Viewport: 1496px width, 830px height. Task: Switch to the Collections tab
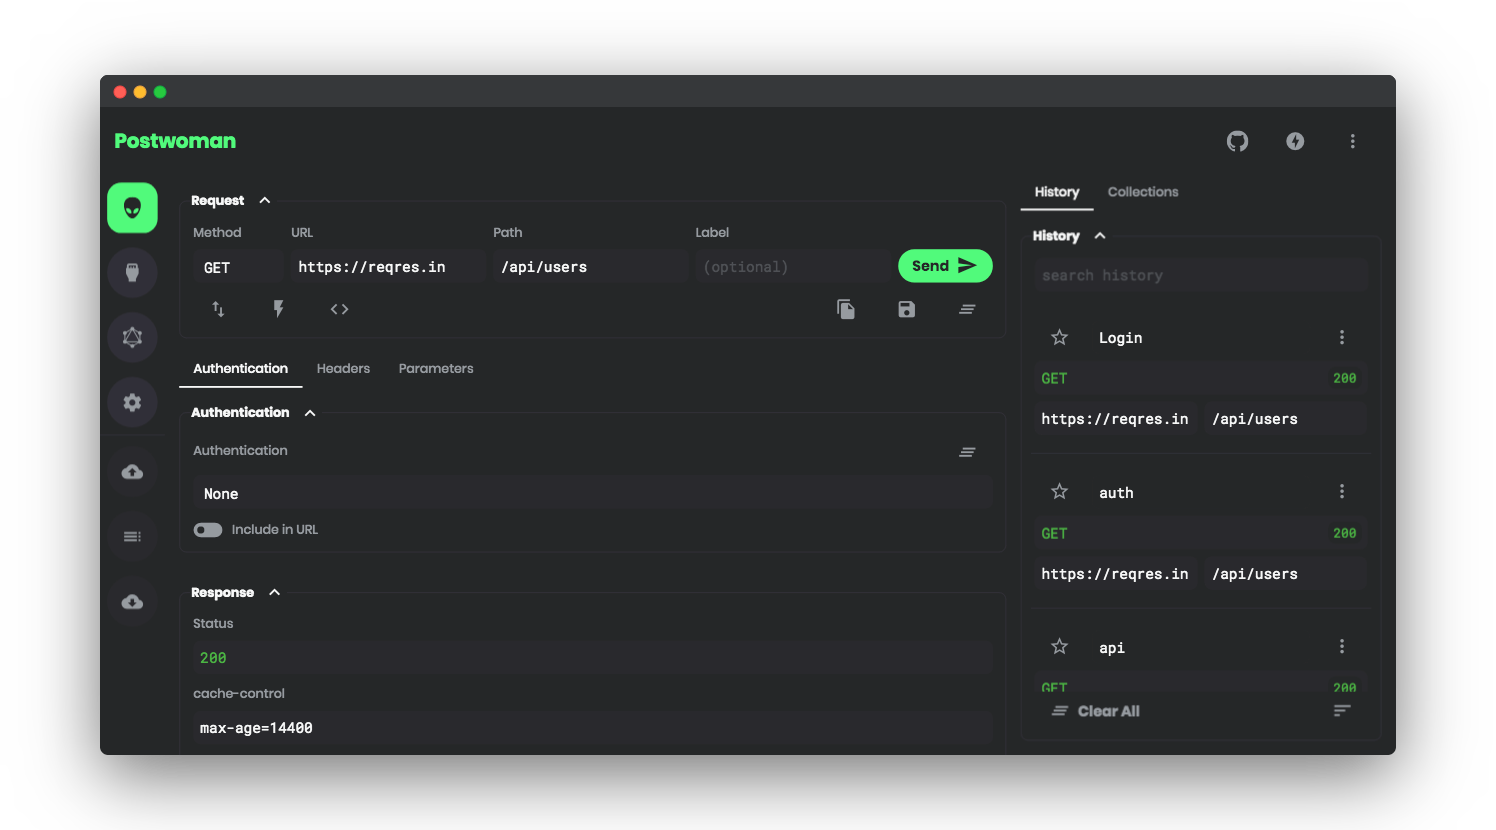click(1143, 192)
